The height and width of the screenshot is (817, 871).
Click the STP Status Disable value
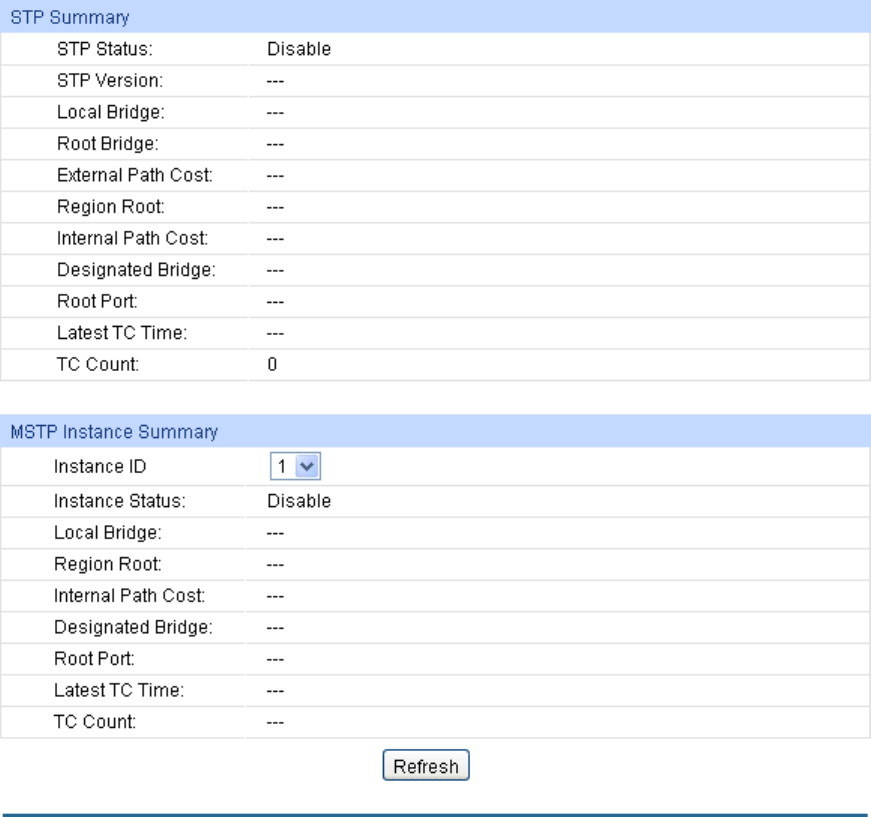coord(299,48)
